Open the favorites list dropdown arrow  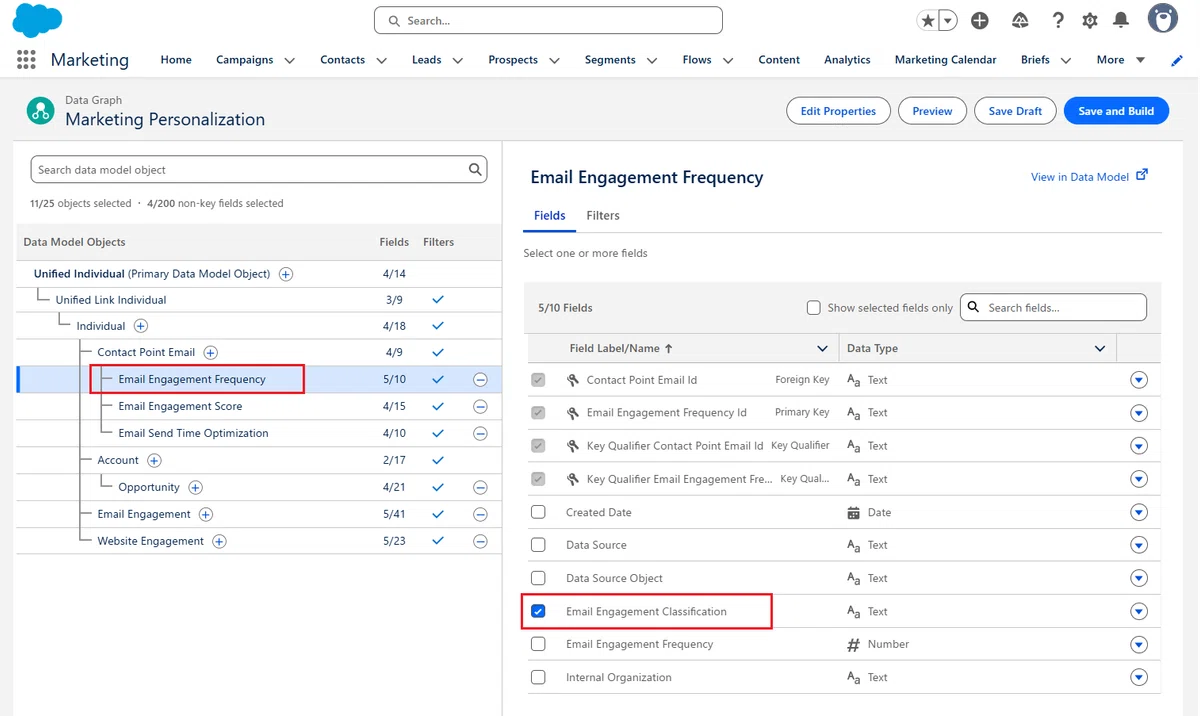click(x=948, y=20)
